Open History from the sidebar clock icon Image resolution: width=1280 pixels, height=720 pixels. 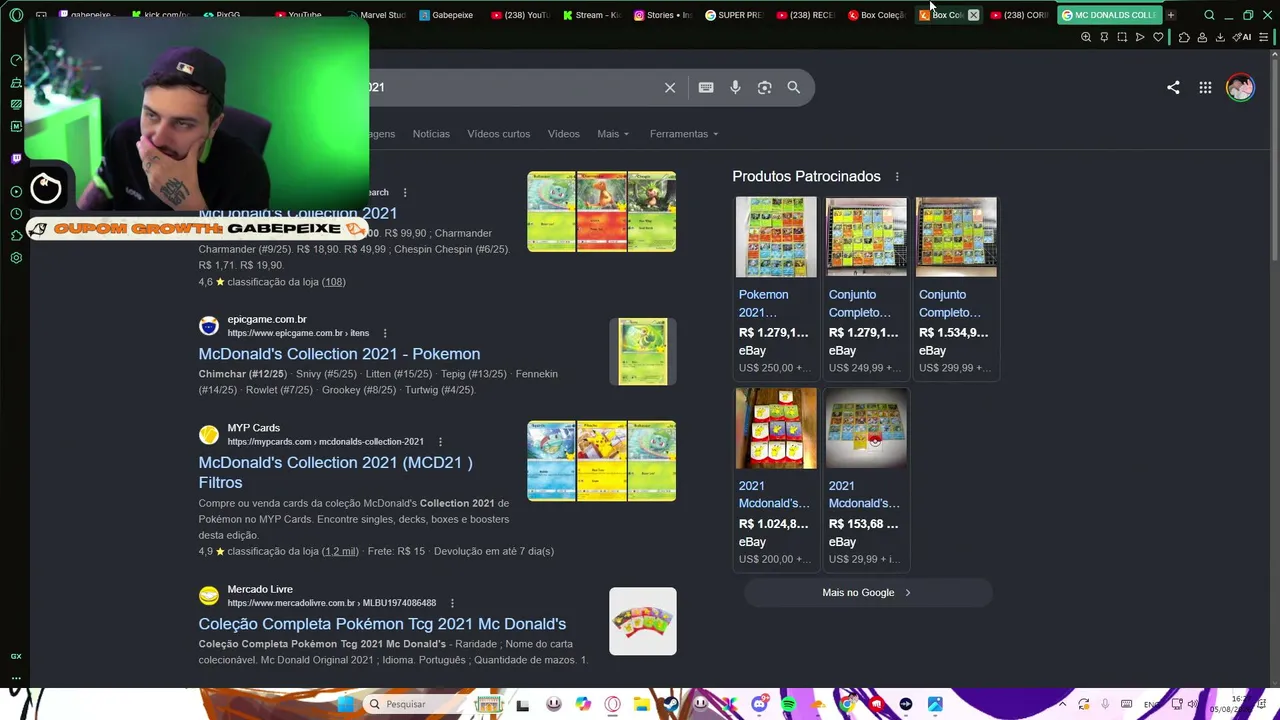tap(16, 214)
